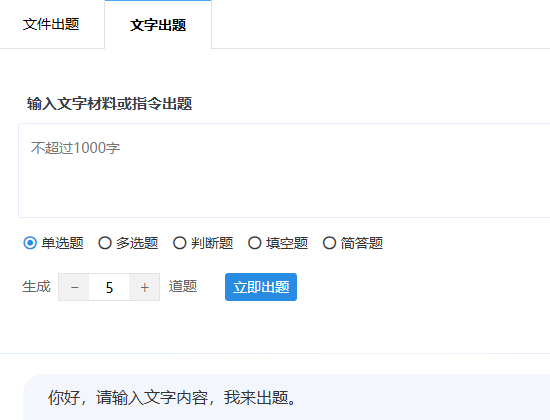Click the 立即出题 button
The image size is (550, 420).
click(261, 287)
